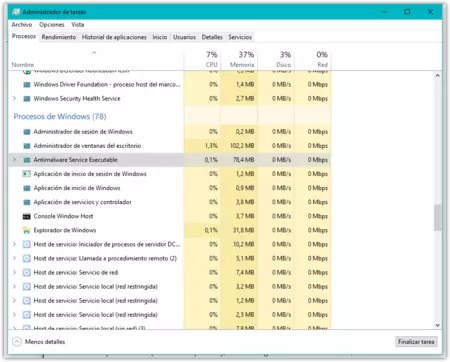450x362 pixels.
Task: Open the Usuarios tab
Action: click(x=184, y=37)
